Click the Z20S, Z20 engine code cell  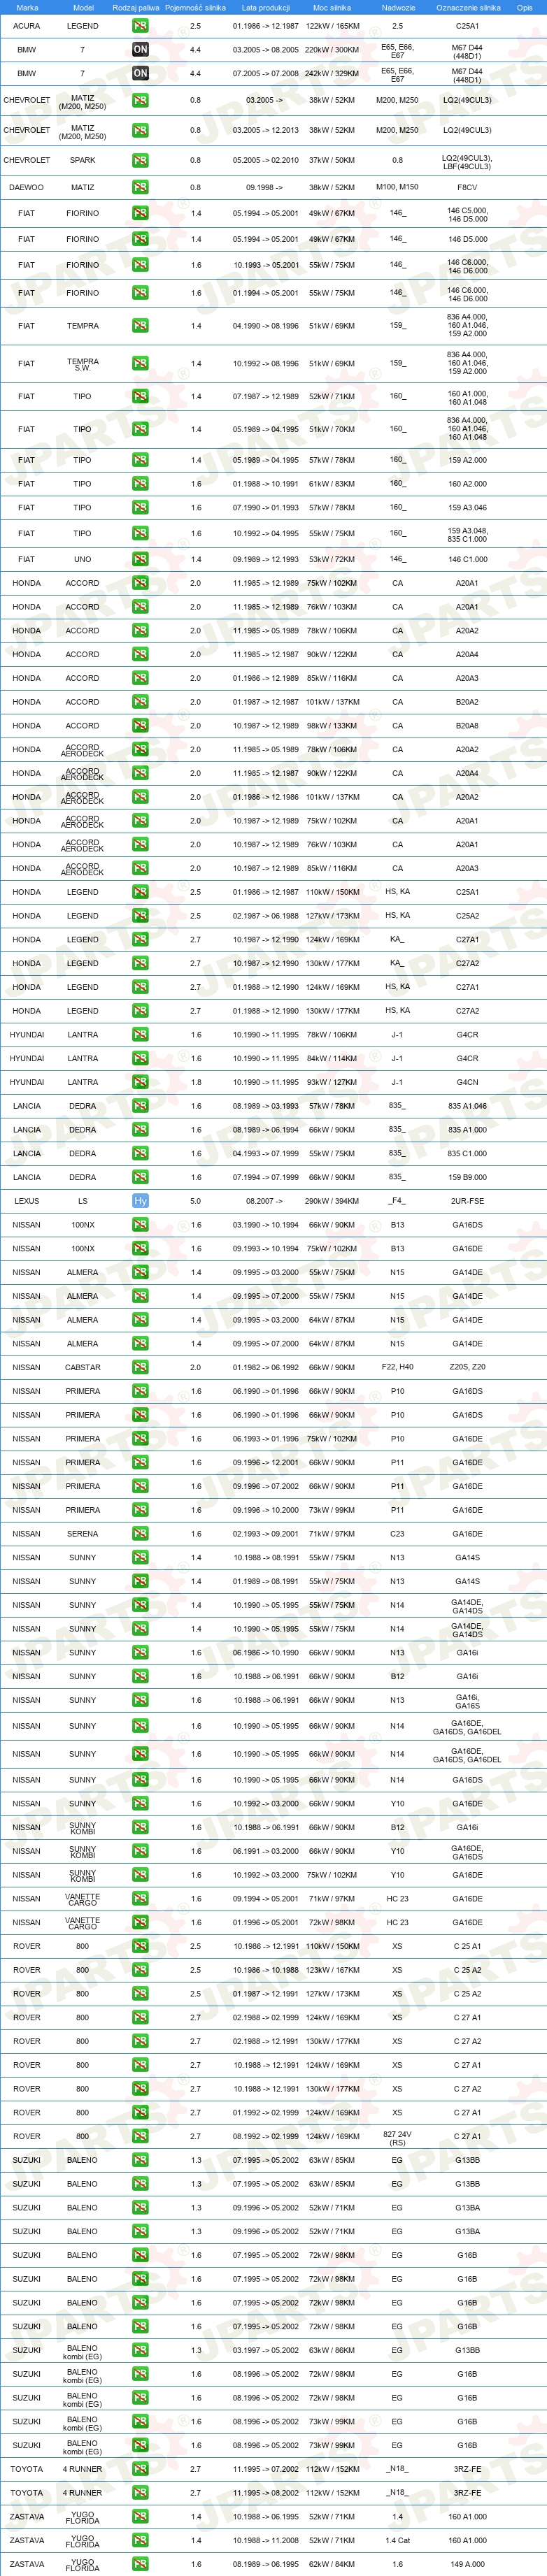(467, 1367)
